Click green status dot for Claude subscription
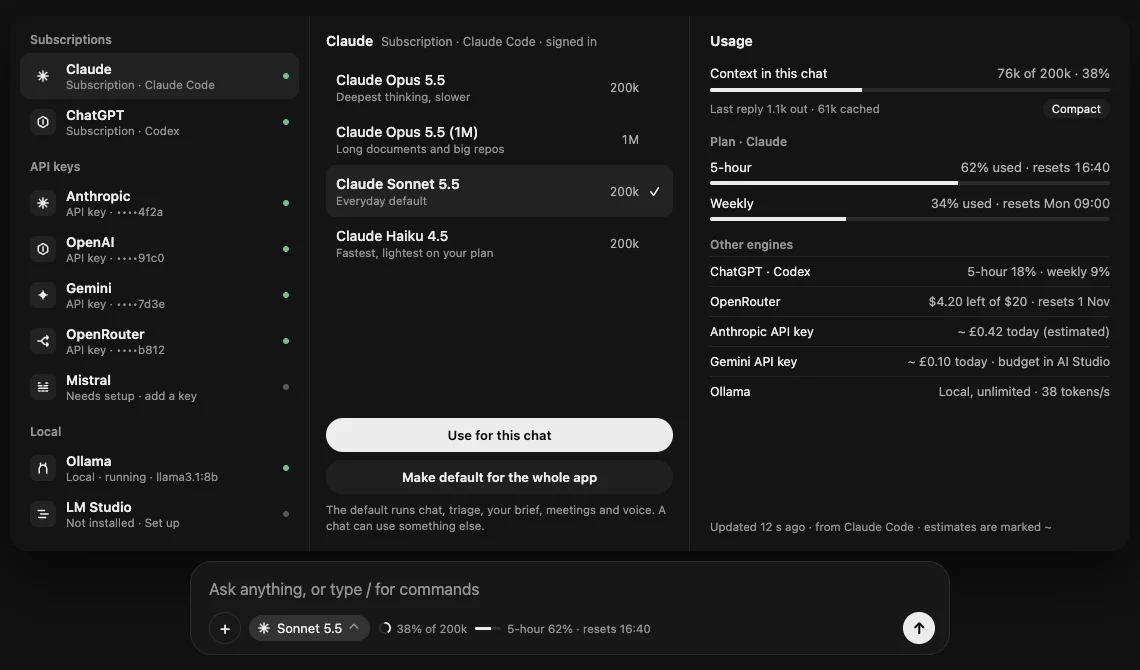Viewport: 1140px width, 670px height. coord(286,76)
